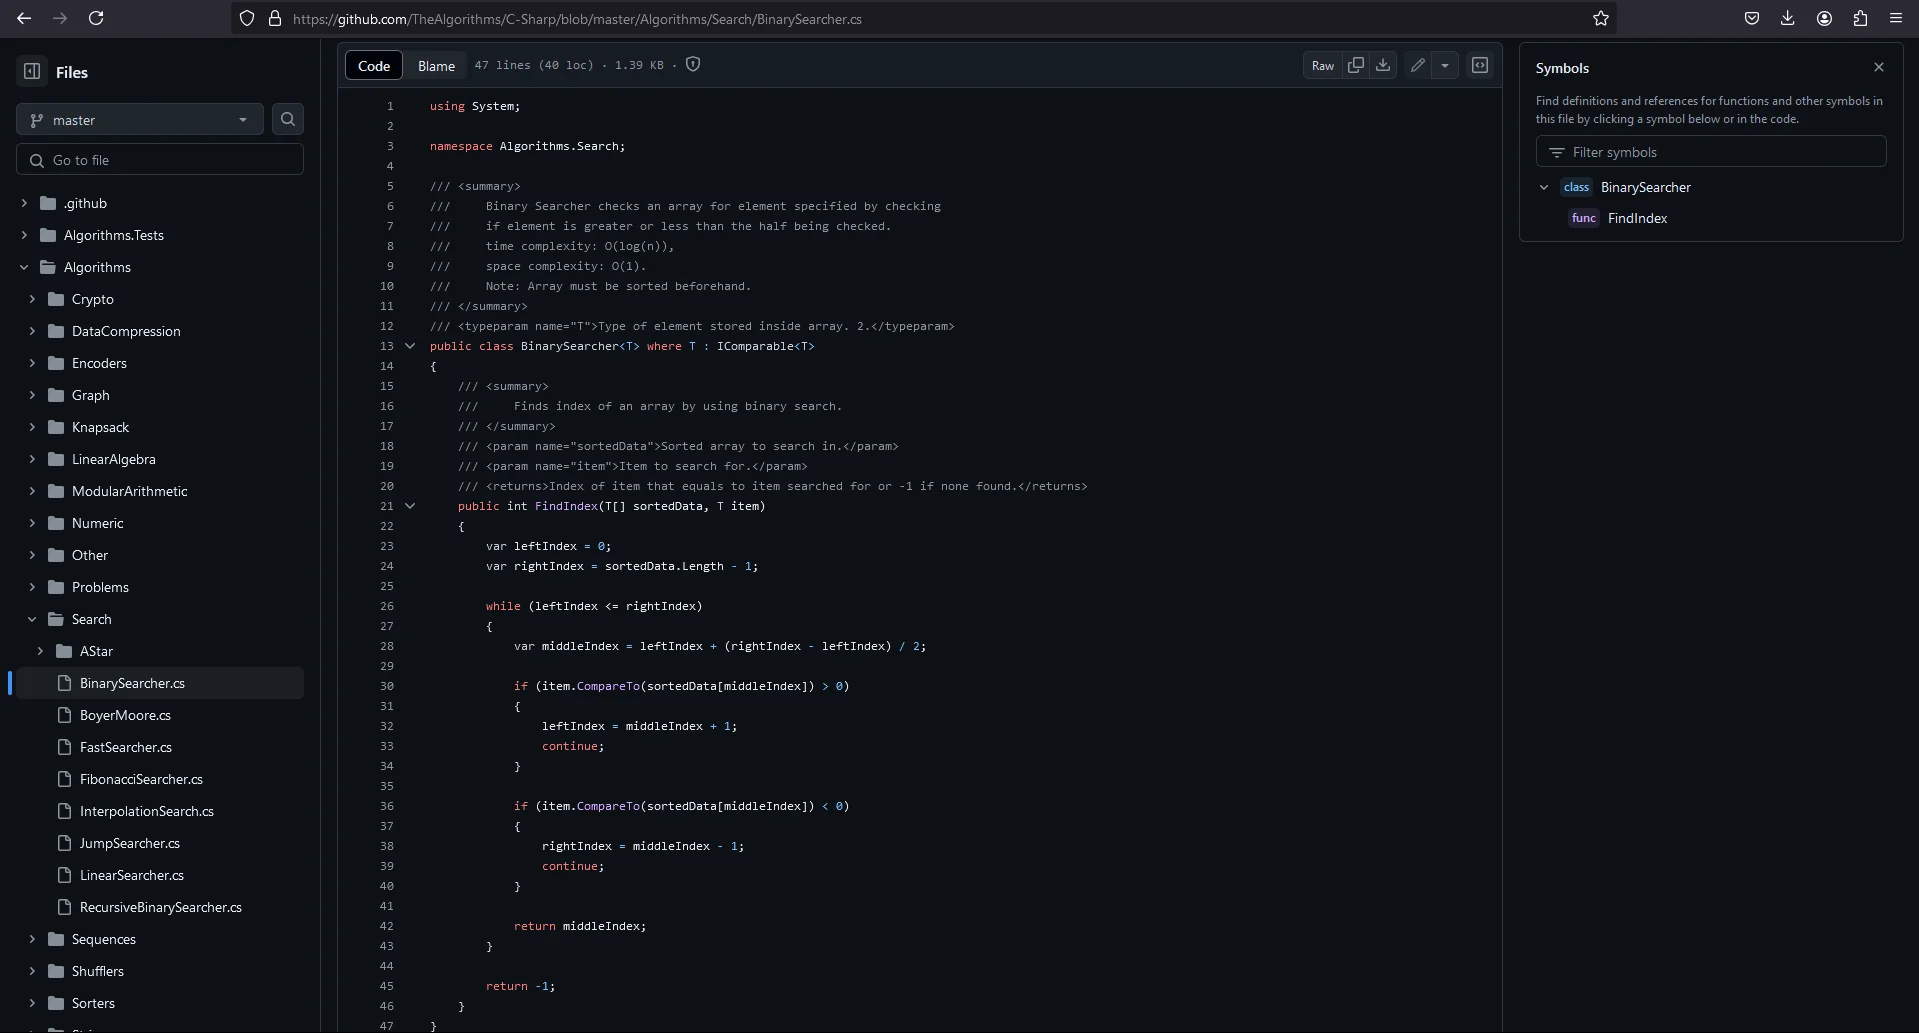This screenshot has height=1033, width=1919.
Task: Open the browser extensions menu
Action: pos(1860,18)
